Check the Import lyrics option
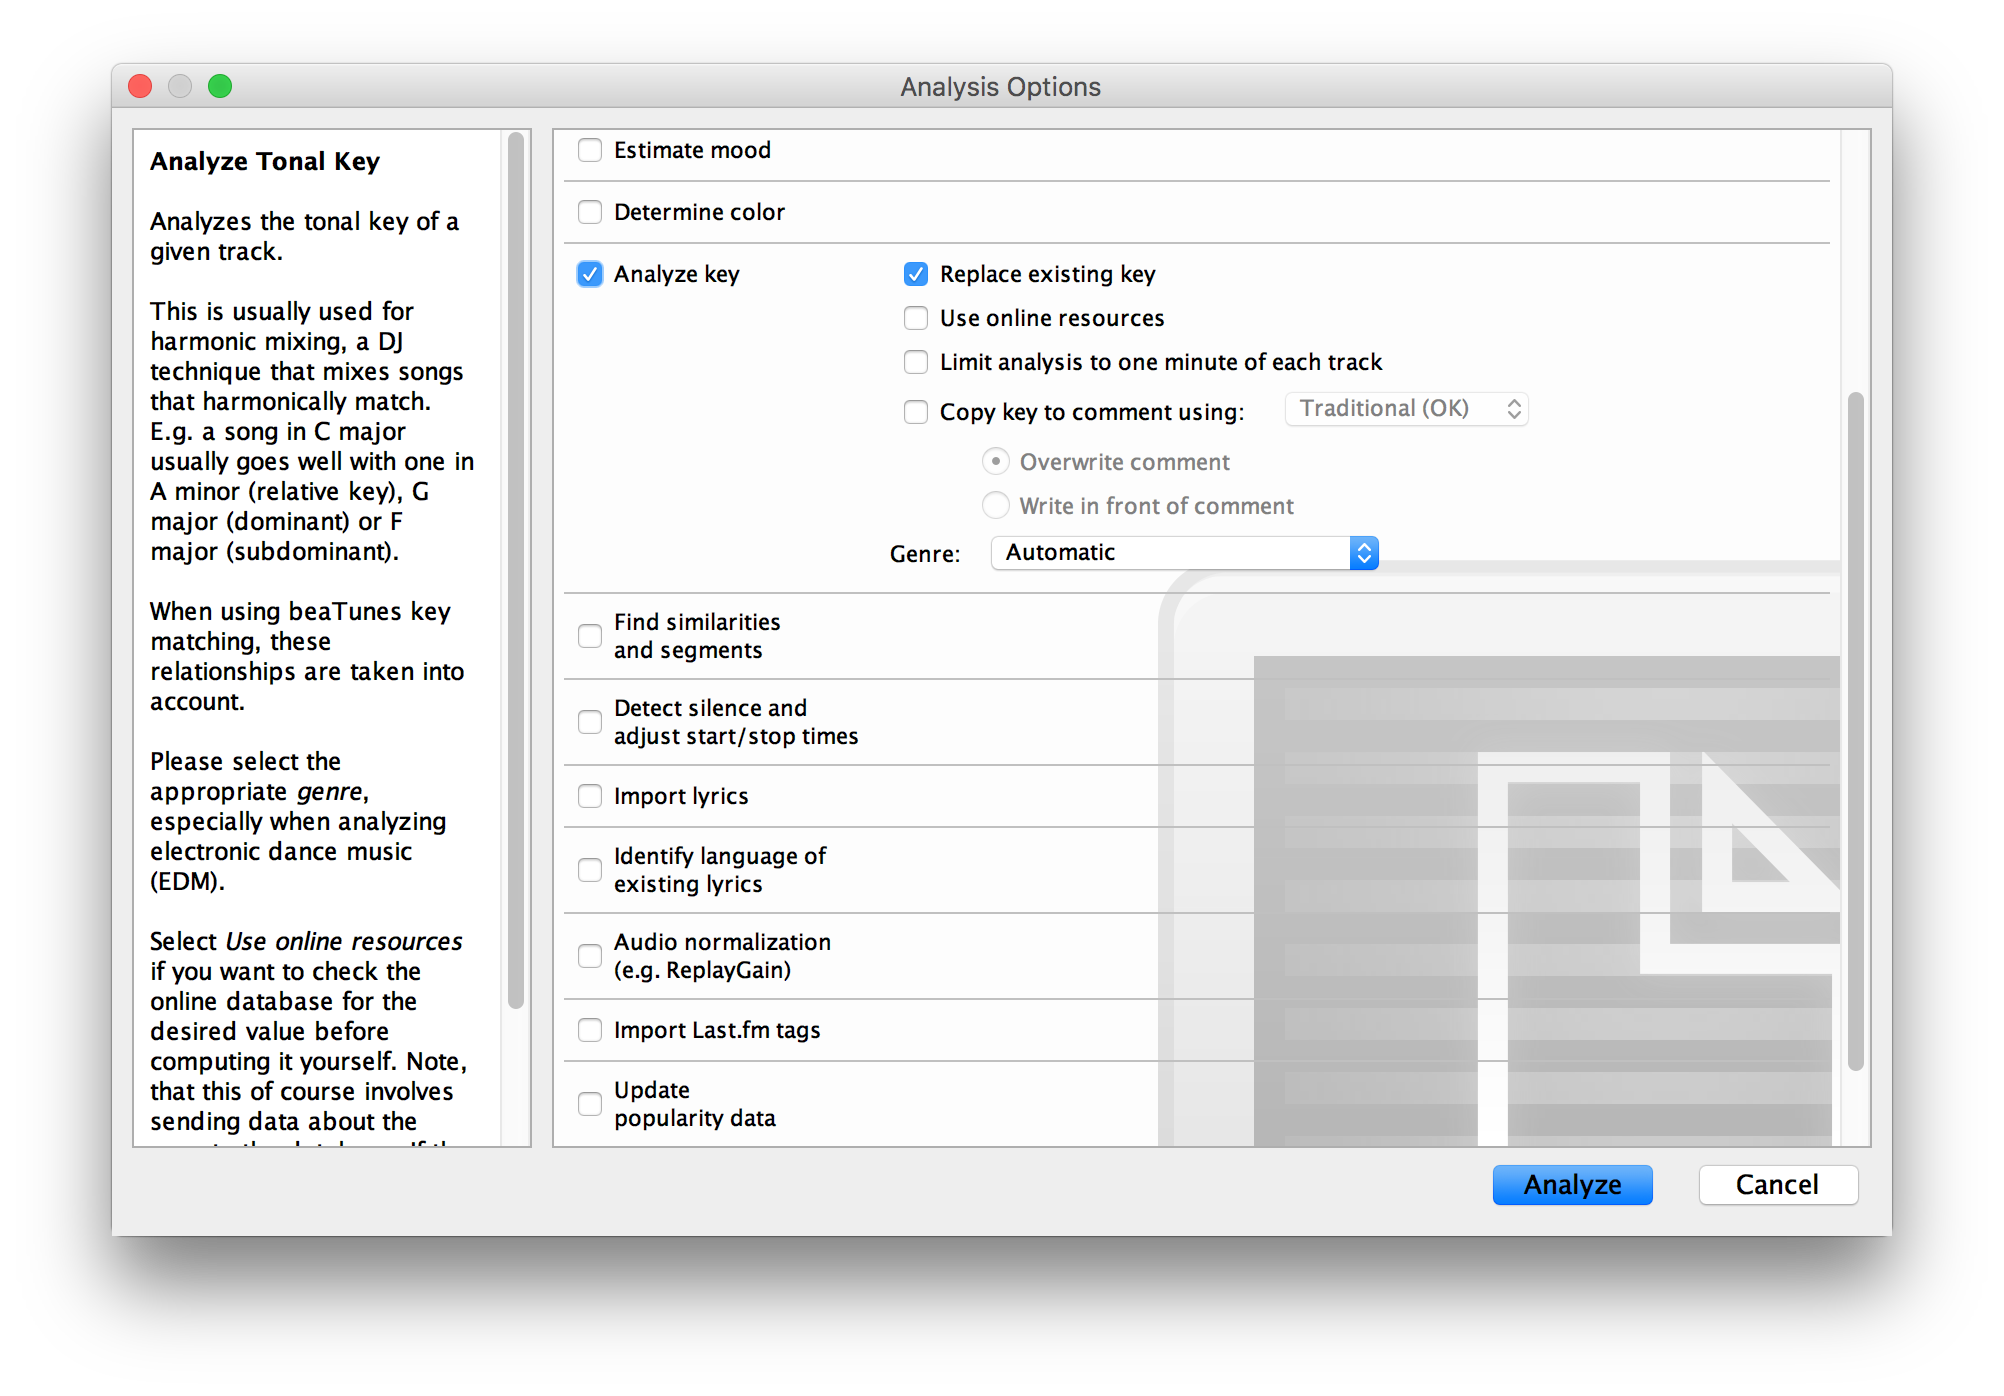 [x=590, y=795]
